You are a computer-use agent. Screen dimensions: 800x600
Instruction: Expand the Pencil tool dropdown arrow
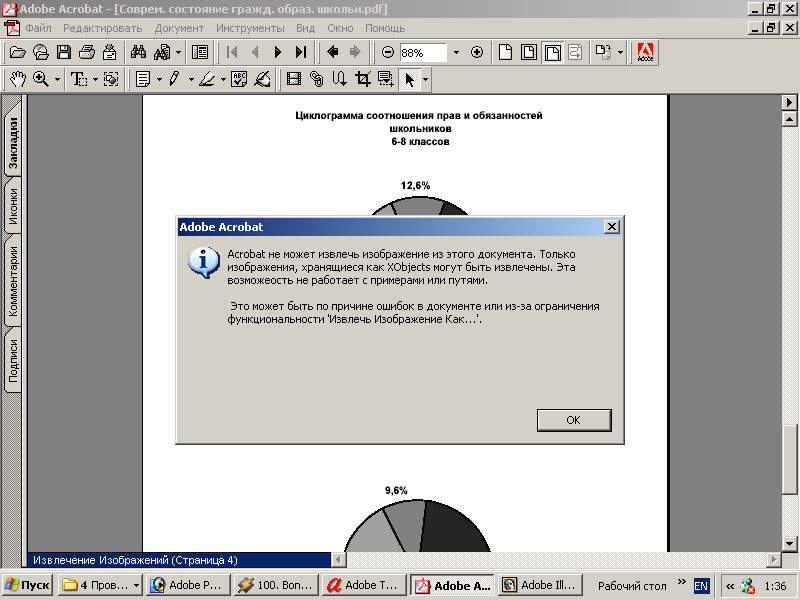191,79
